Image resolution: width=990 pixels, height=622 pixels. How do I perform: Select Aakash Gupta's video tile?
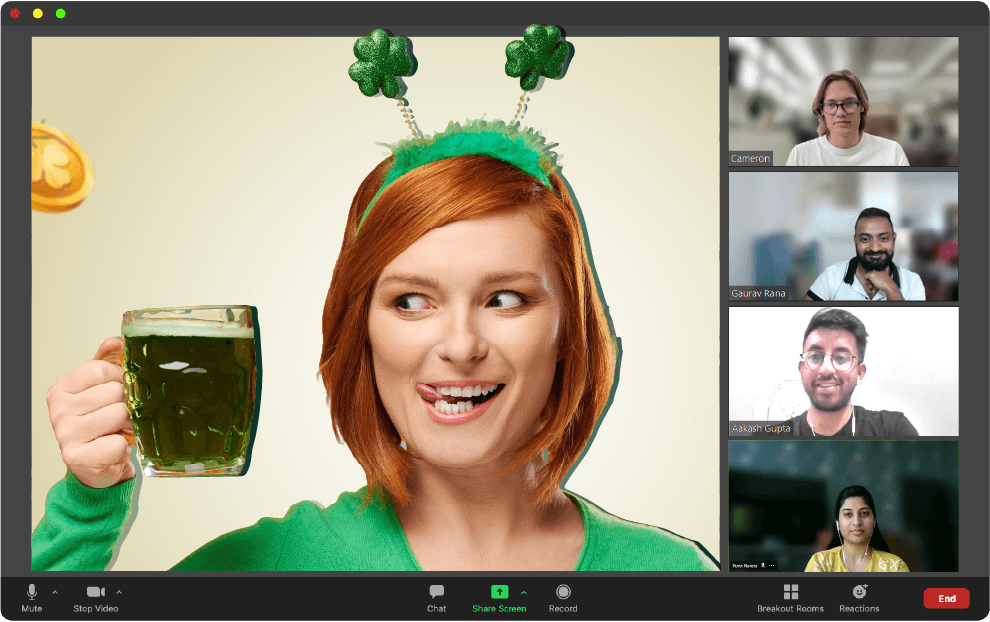click(843, 371)
